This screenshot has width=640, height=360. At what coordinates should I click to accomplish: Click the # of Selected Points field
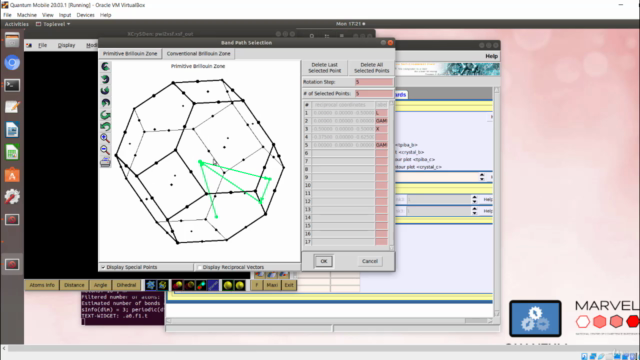click(373, 93)
